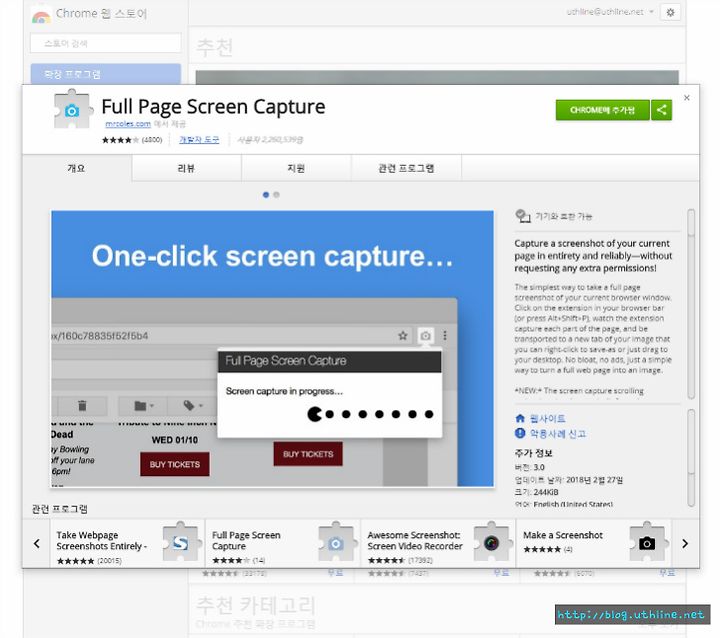This screenshot has width=720, height=638.
Task: Click the 244KiB size text
Action: pyautogui.click(x=546, y=492)
